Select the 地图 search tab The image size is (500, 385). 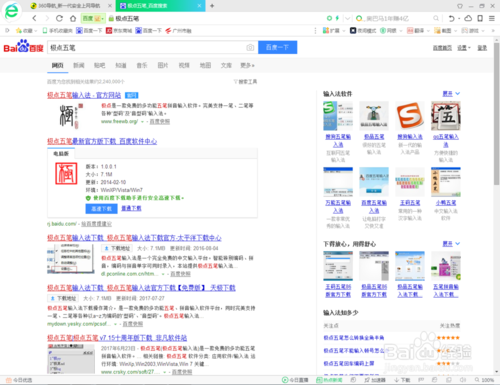click(205, 65)
